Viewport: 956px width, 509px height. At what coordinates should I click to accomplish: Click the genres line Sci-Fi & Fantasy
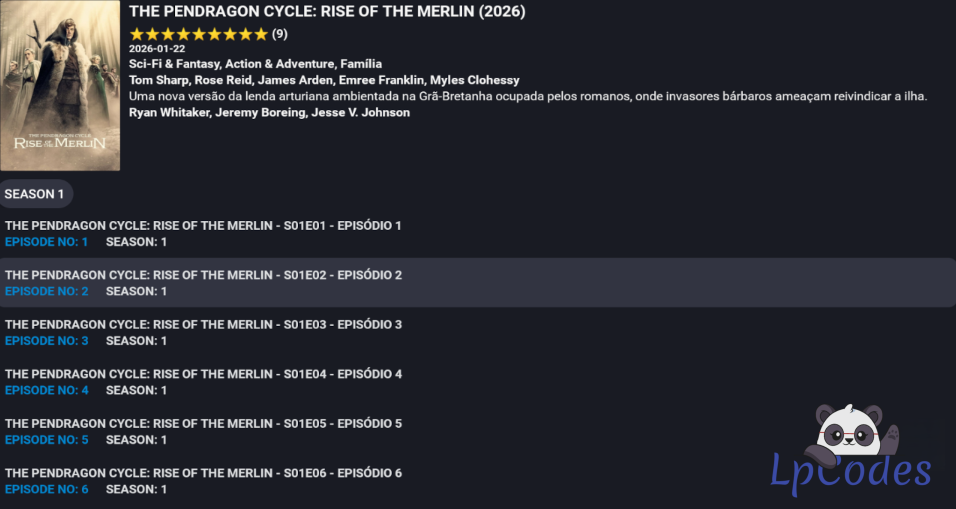[x=255, y=64]
